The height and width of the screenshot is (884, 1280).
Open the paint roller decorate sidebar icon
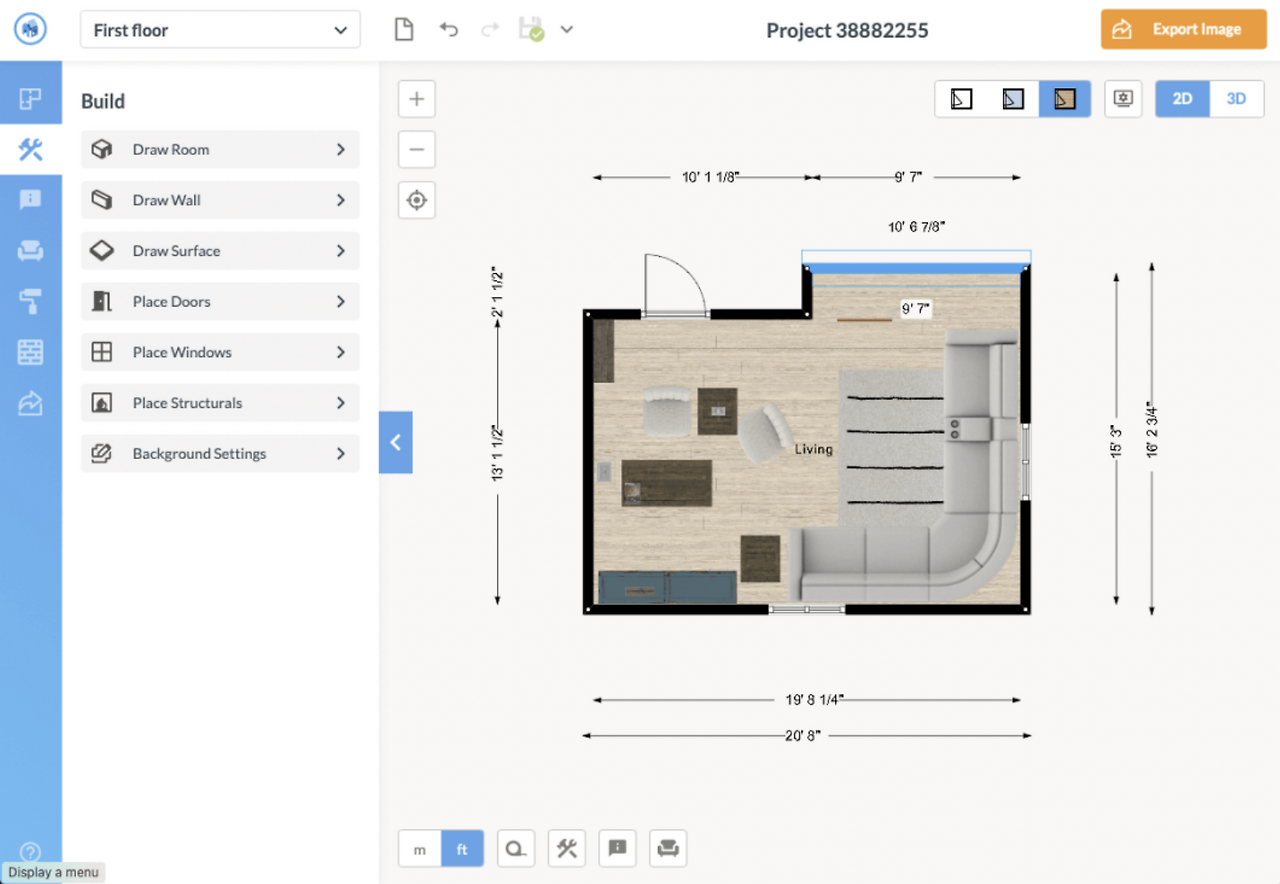pyautogui.click(x=30, y=301)
